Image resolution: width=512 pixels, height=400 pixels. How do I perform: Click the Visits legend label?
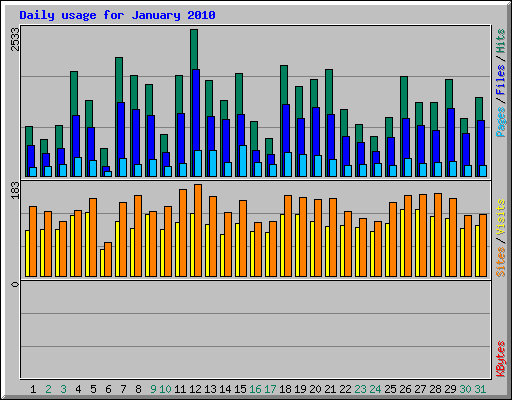point(500,217)
